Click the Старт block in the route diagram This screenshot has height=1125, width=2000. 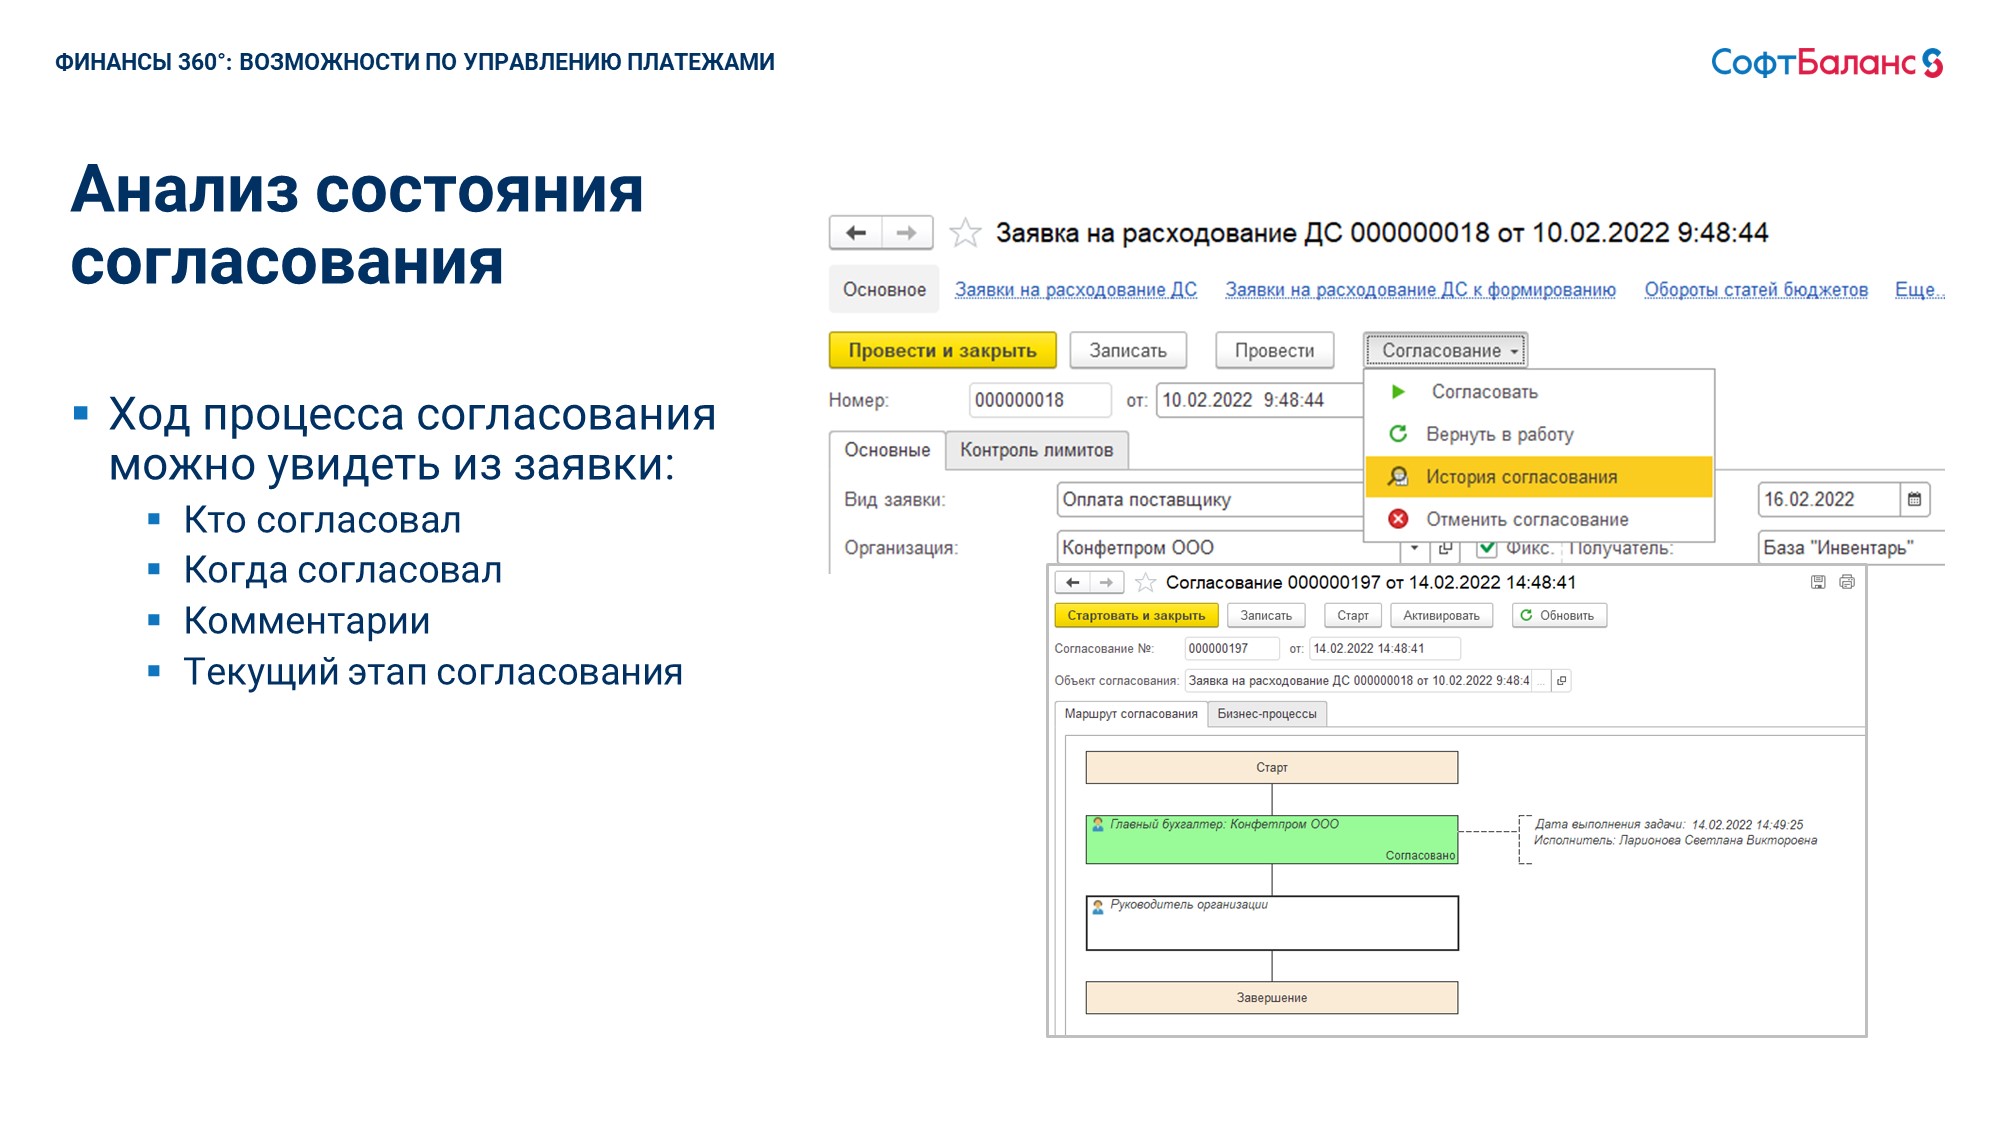tap(1272, 767)
